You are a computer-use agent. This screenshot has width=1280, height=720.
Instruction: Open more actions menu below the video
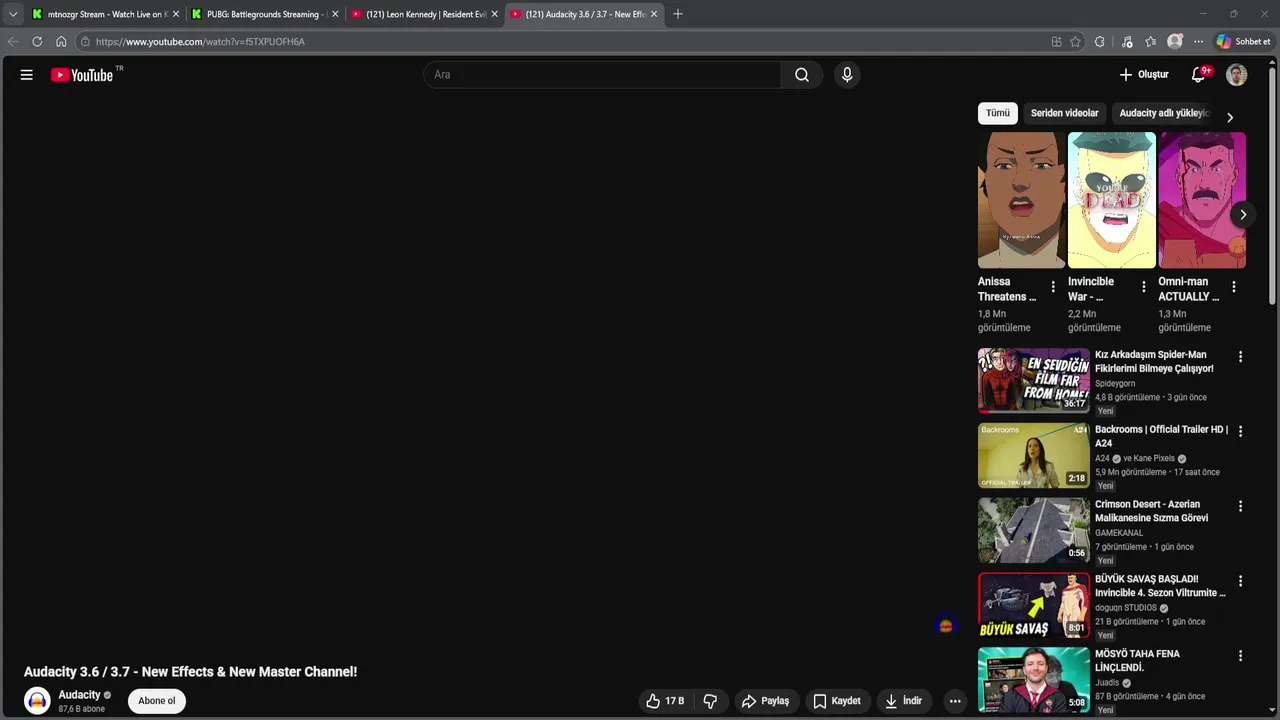tap(955, 701)
